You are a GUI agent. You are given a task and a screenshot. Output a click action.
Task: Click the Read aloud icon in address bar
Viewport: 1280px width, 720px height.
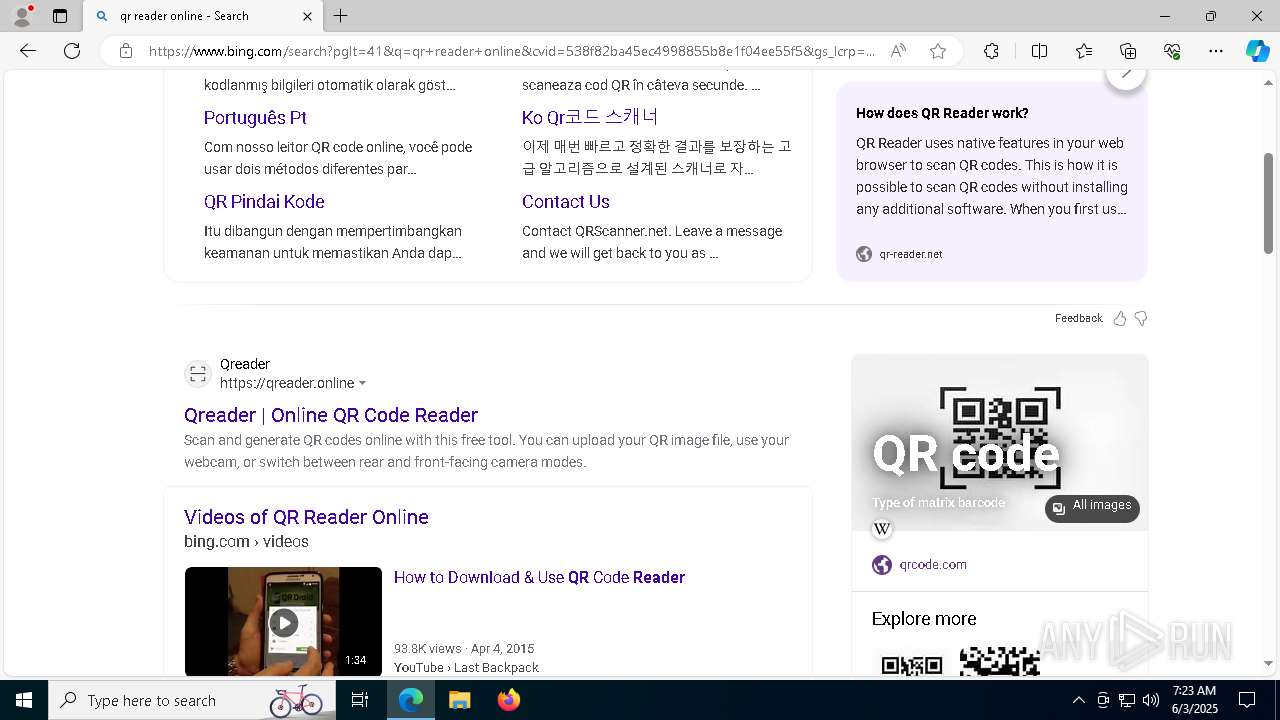[x=898, y=51]
